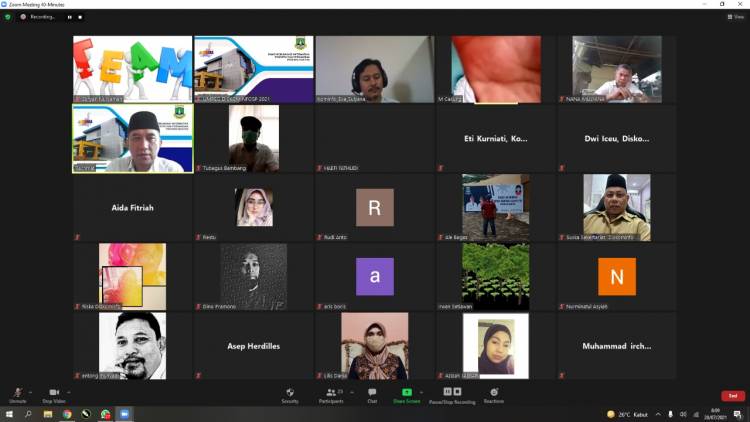Click the brown R avatar of Rudi Anto
This screenshot has width=750, height=422.
point(375,207)
